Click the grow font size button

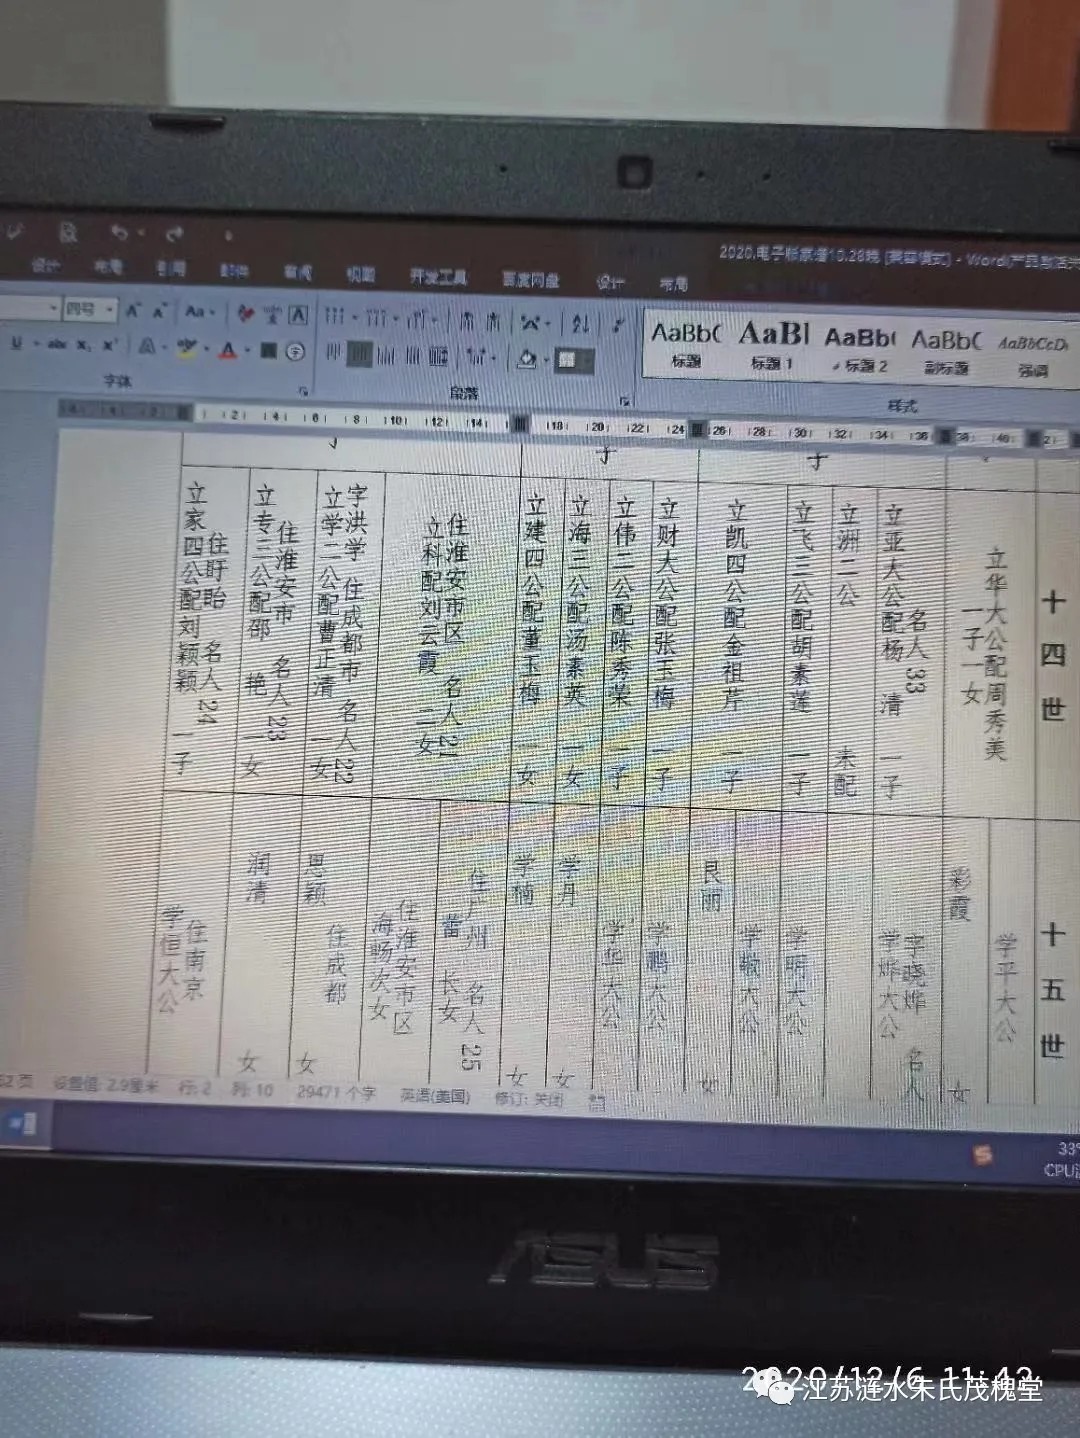tap(133, 311)
